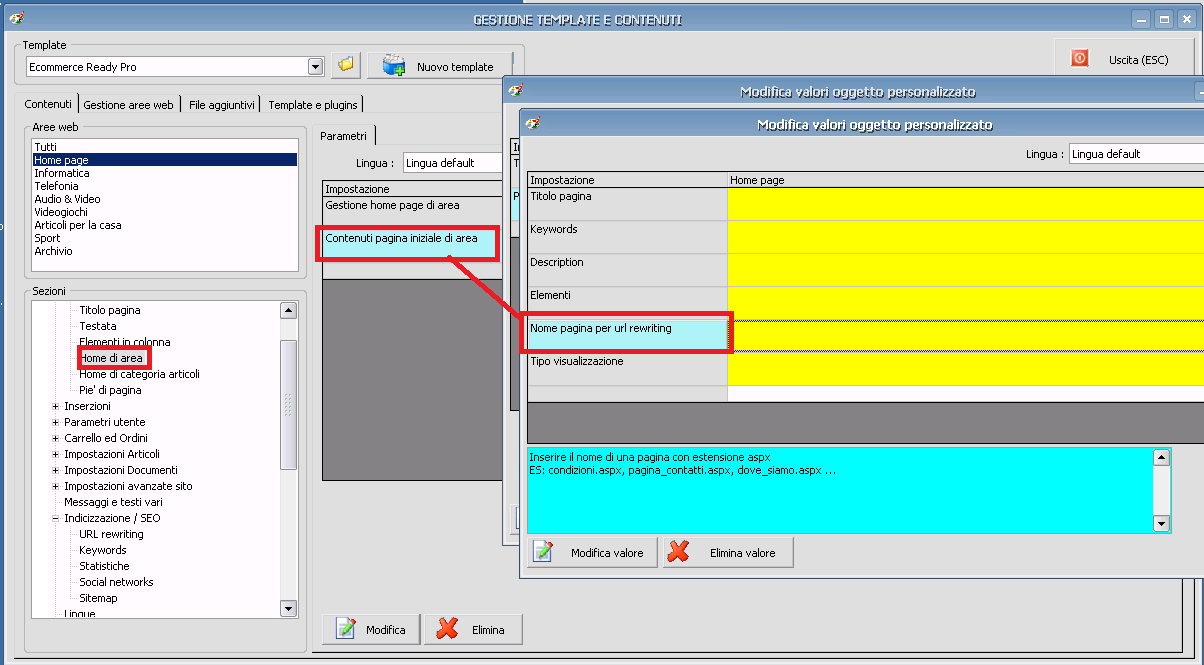Image resolution: width=1204 pixels, height=665 pixels.
Task: Select Home page in Aree web list
Action: [165, 160]
